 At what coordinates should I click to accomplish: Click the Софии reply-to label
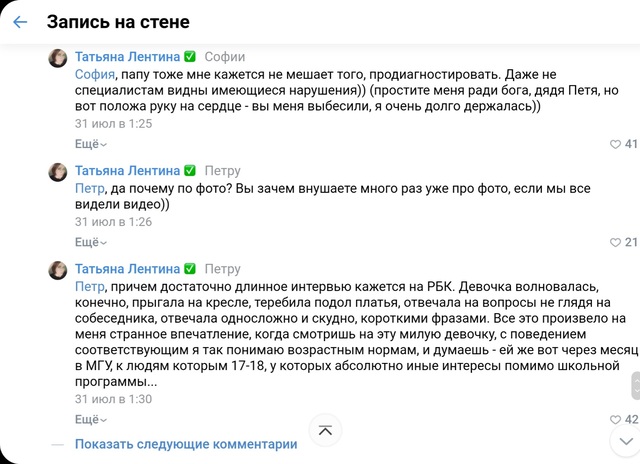(x=224, y=57)
